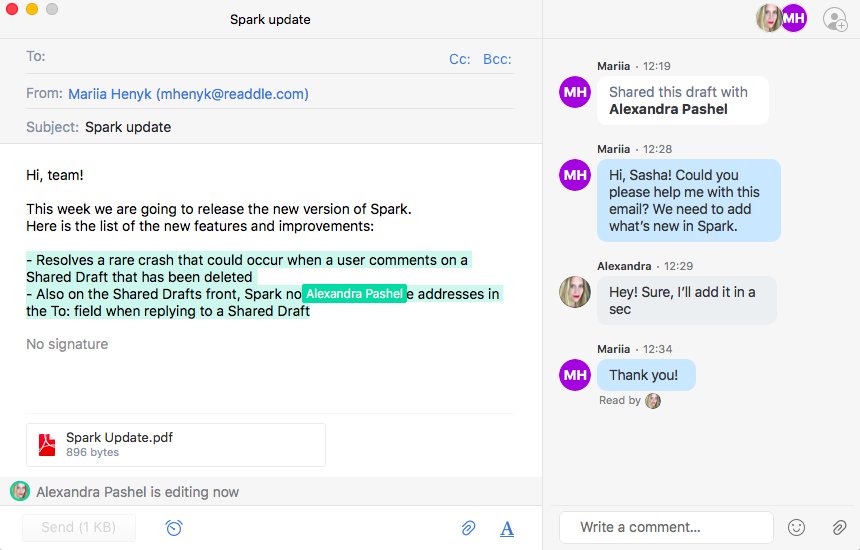
Task: Click the avatar beside 'Alexandra Pashel is editing now'
Action: tap(20, 491)
